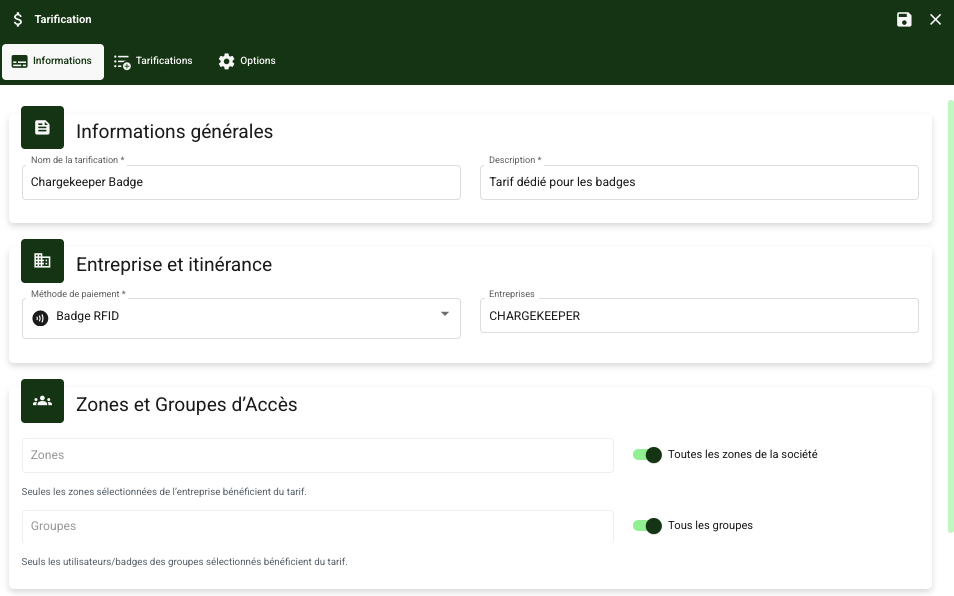Click the Entreprise et itinérance building icon
The width and height of the screenshot is (954, 596).
pyautogui.click(x=42, y=261)
